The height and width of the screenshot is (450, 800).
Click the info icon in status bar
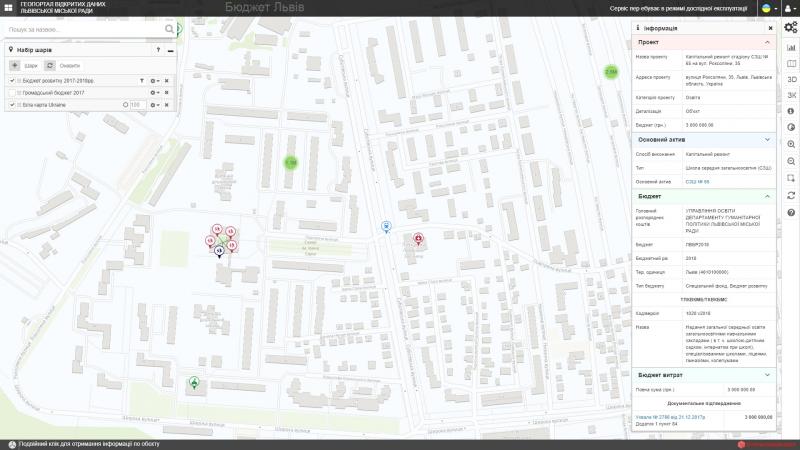coord(12,444)
